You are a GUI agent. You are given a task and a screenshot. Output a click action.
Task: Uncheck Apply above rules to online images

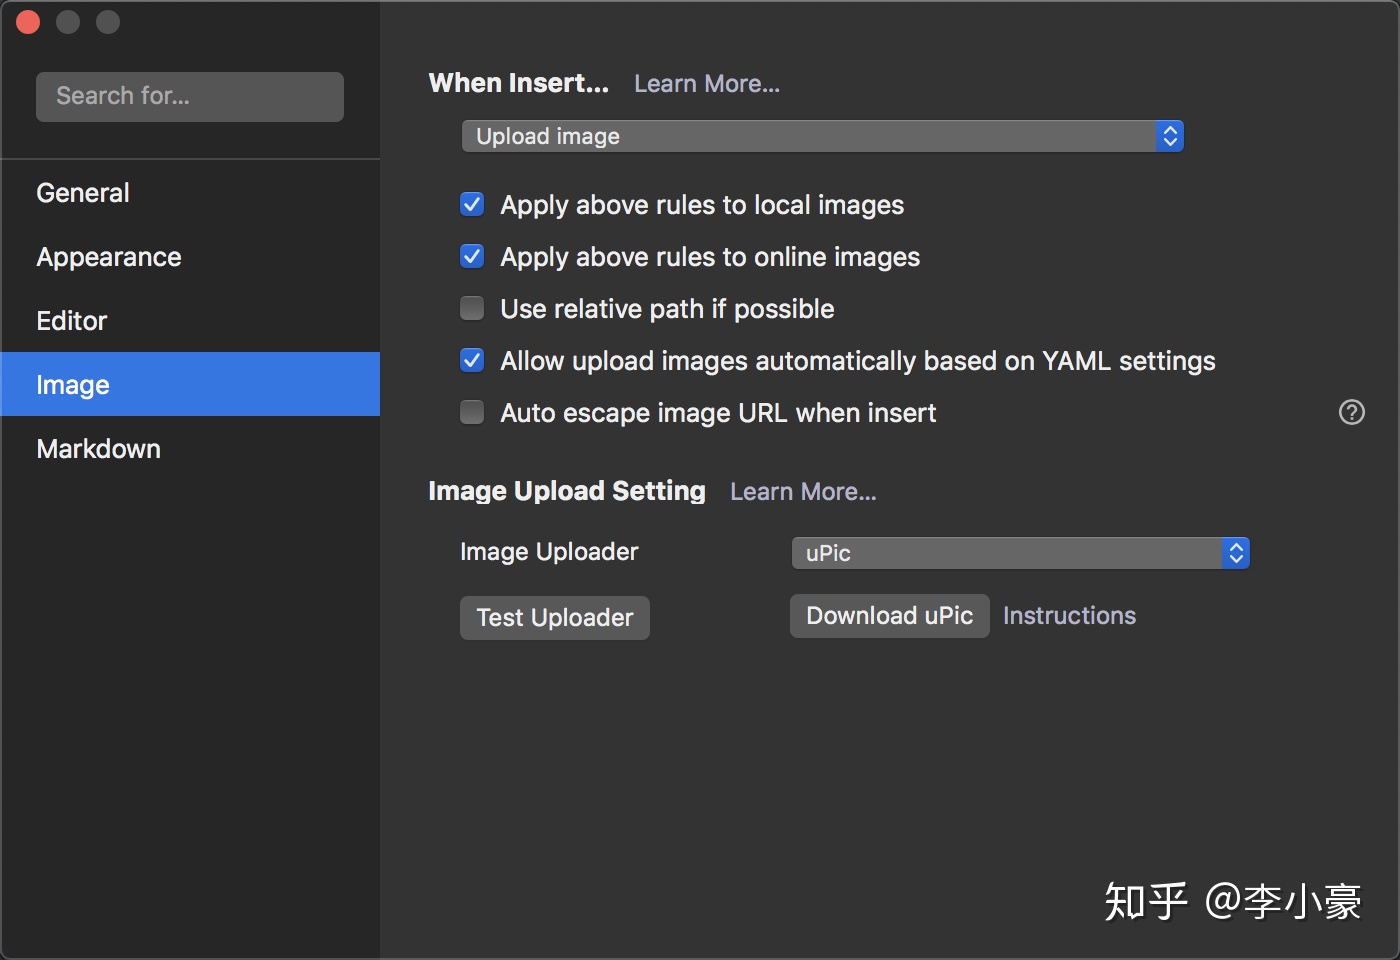472,257
